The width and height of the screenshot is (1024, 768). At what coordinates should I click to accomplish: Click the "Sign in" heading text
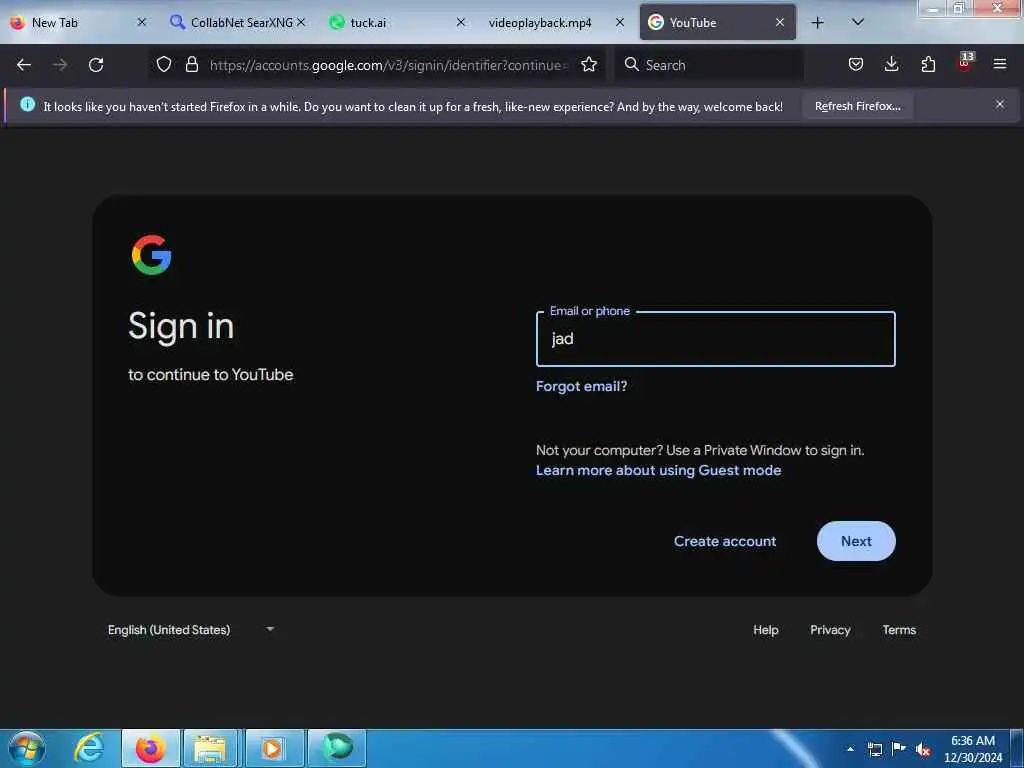pyautogui.click(x=181, y=326)
